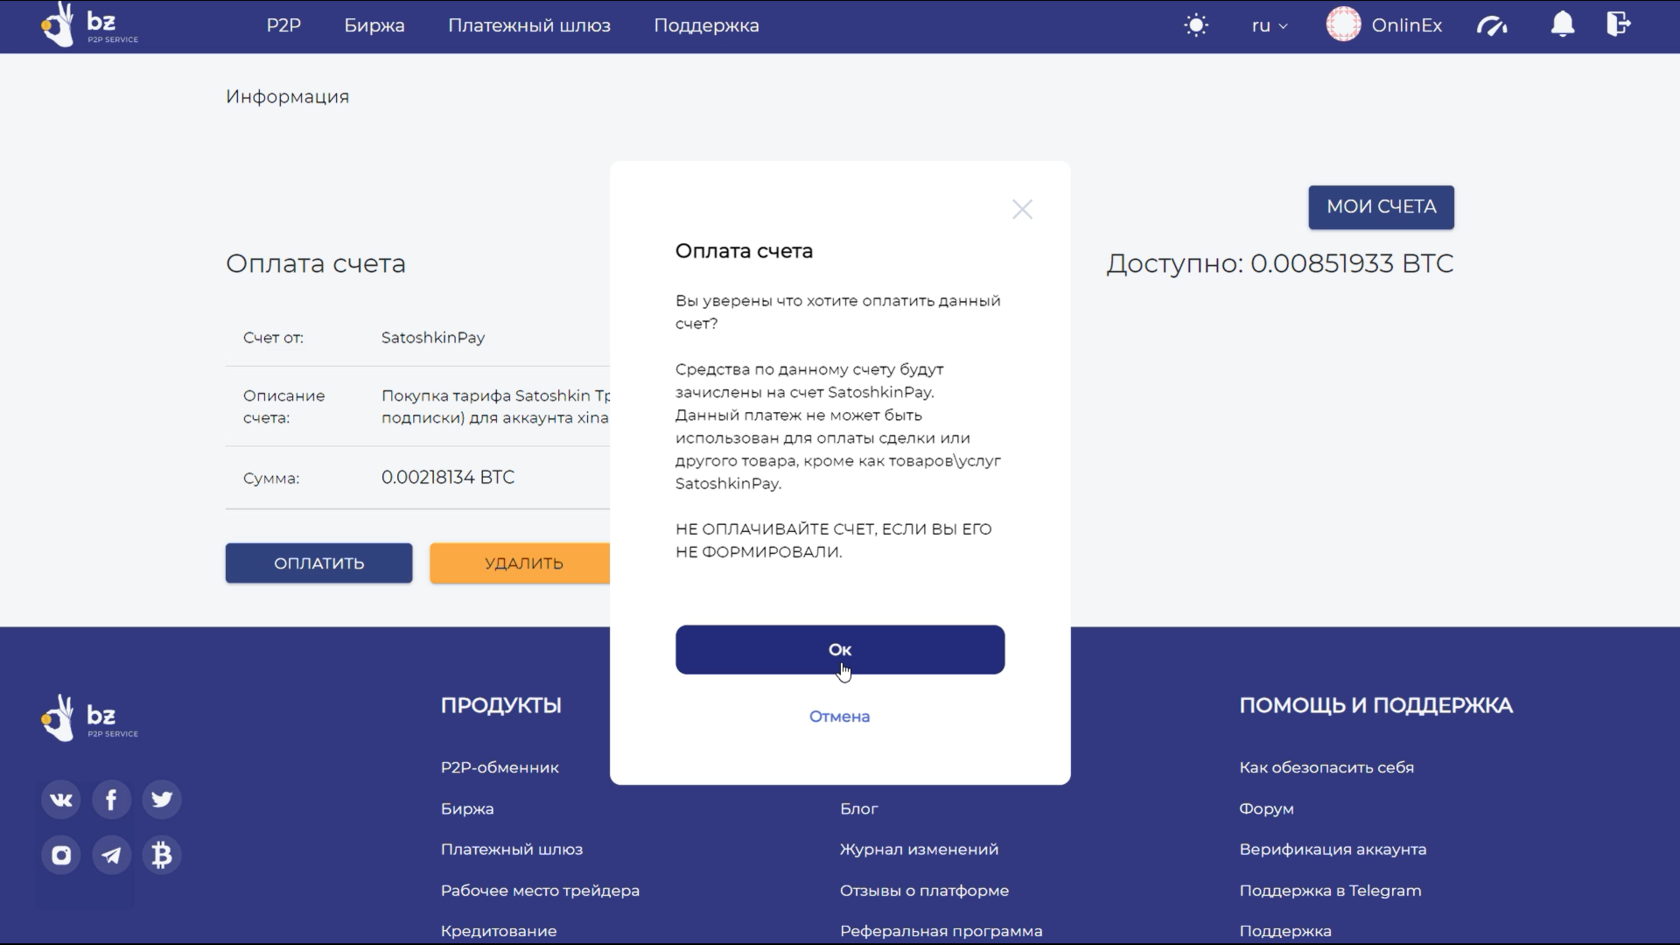Click the Информация heading text
This screenshot has width=1680, height=945.
point(287,97)
